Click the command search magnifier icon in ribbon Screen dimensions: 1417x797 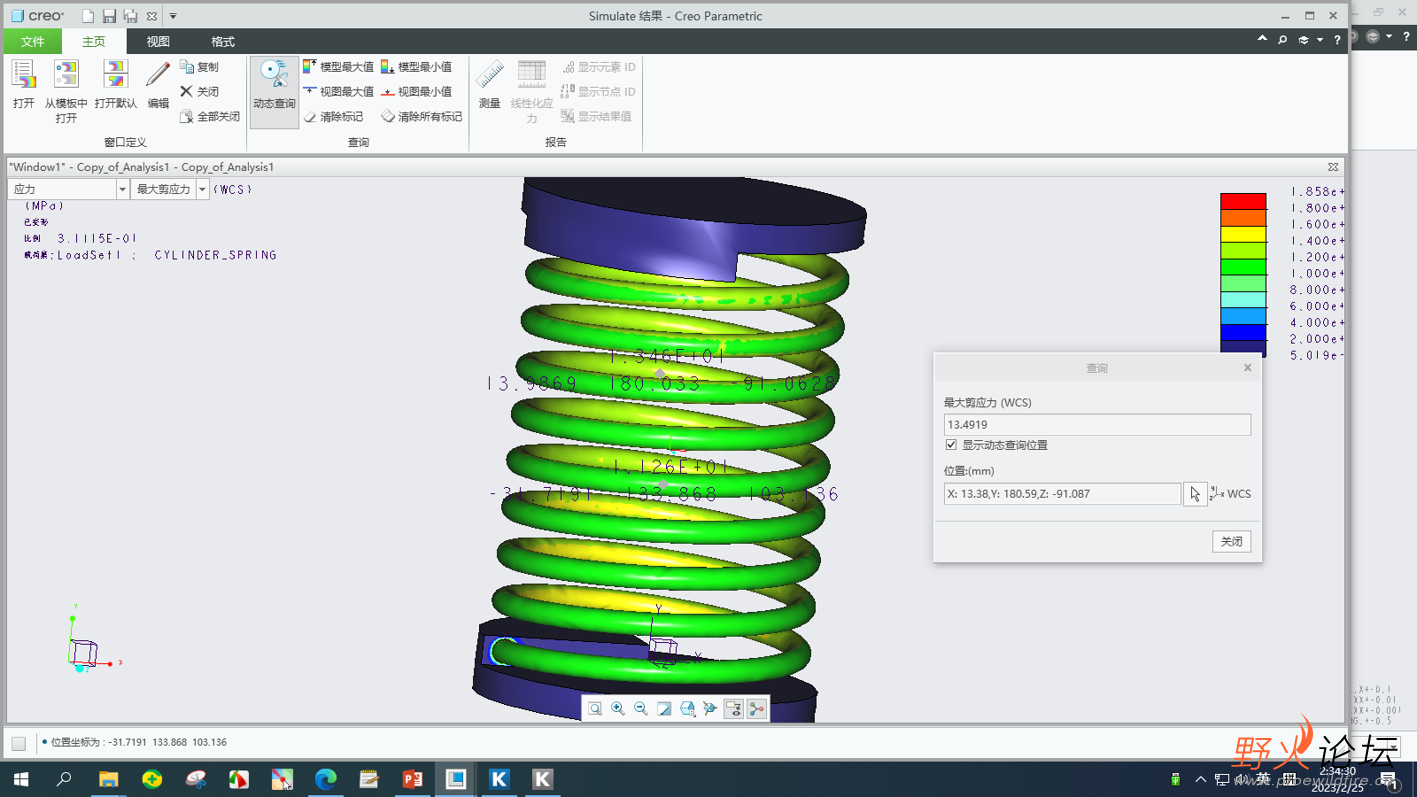point(1282,40)
